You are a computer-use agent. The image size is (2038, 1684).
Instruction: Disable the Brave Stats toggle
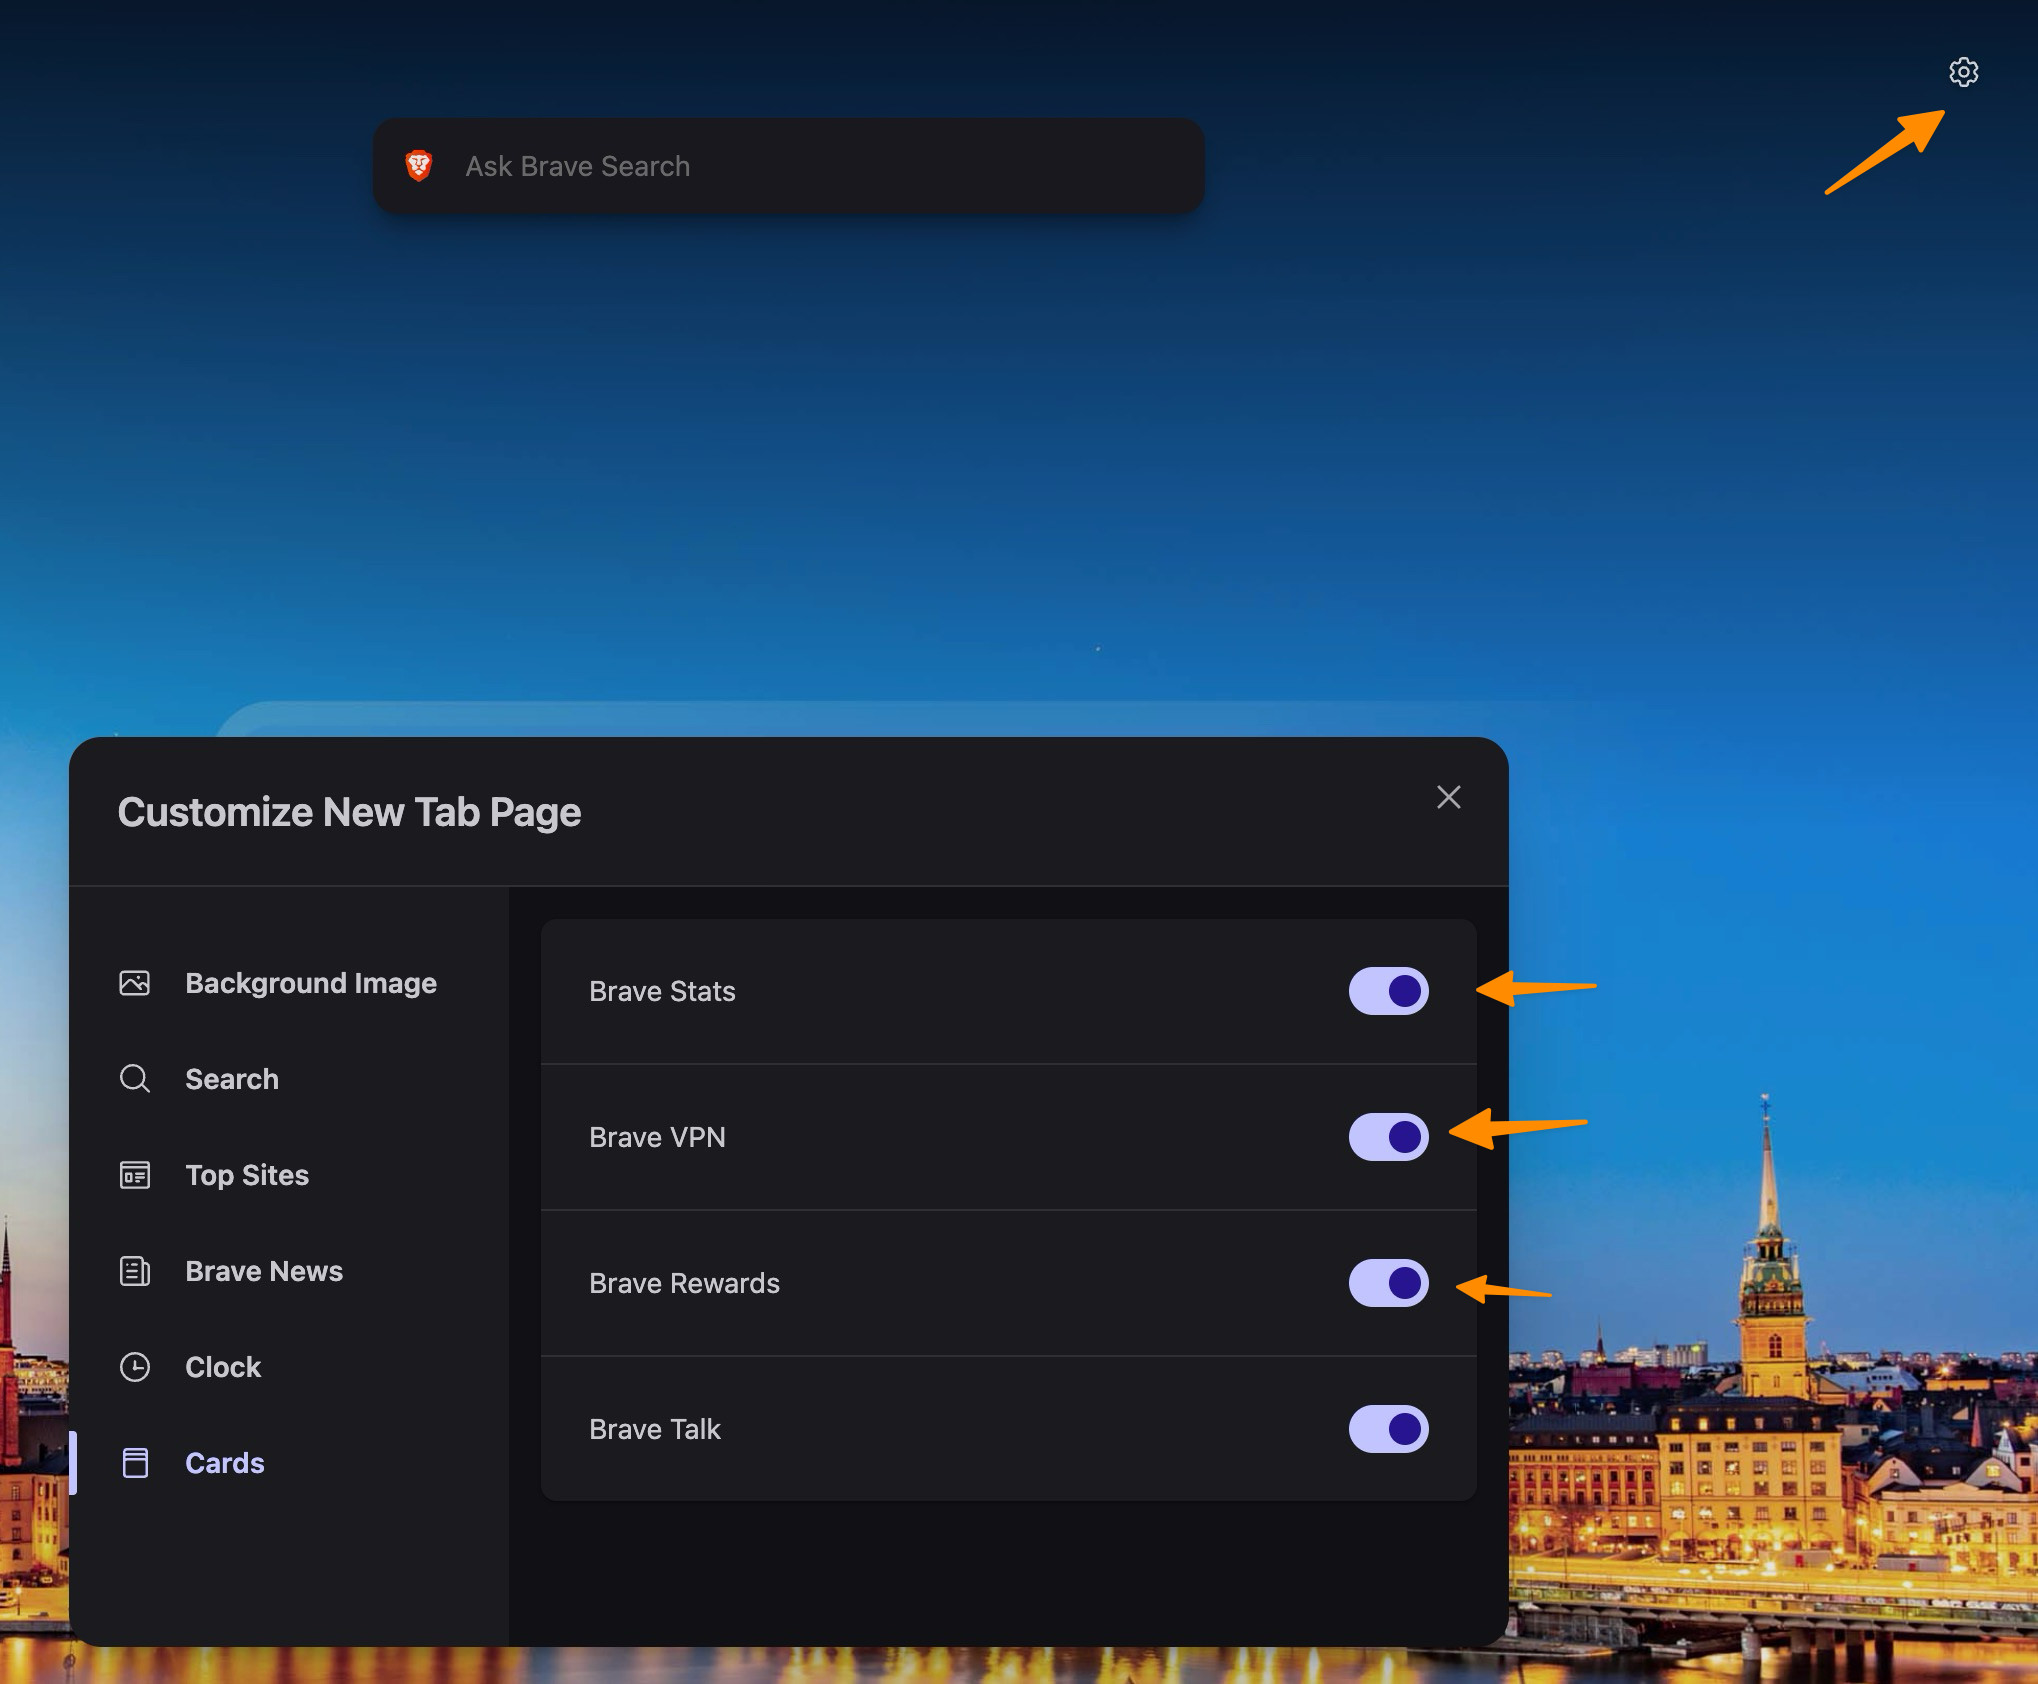point(1389,991)
